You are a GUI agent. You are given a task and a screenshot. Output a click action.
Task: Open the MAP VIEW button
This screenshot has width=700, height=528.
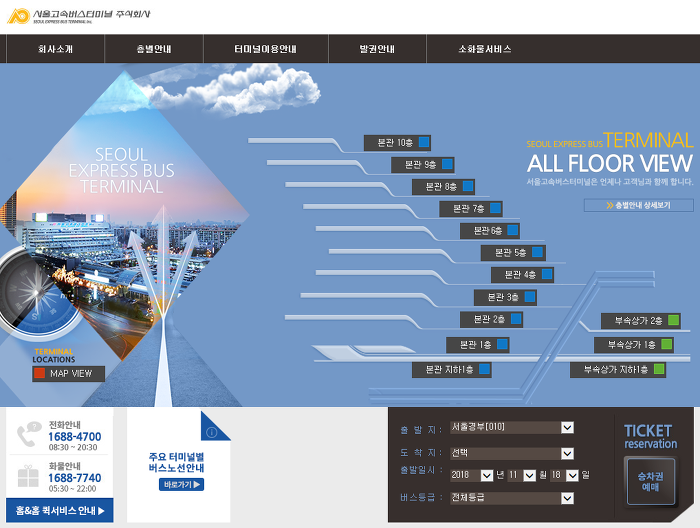[x=69, y=374]
